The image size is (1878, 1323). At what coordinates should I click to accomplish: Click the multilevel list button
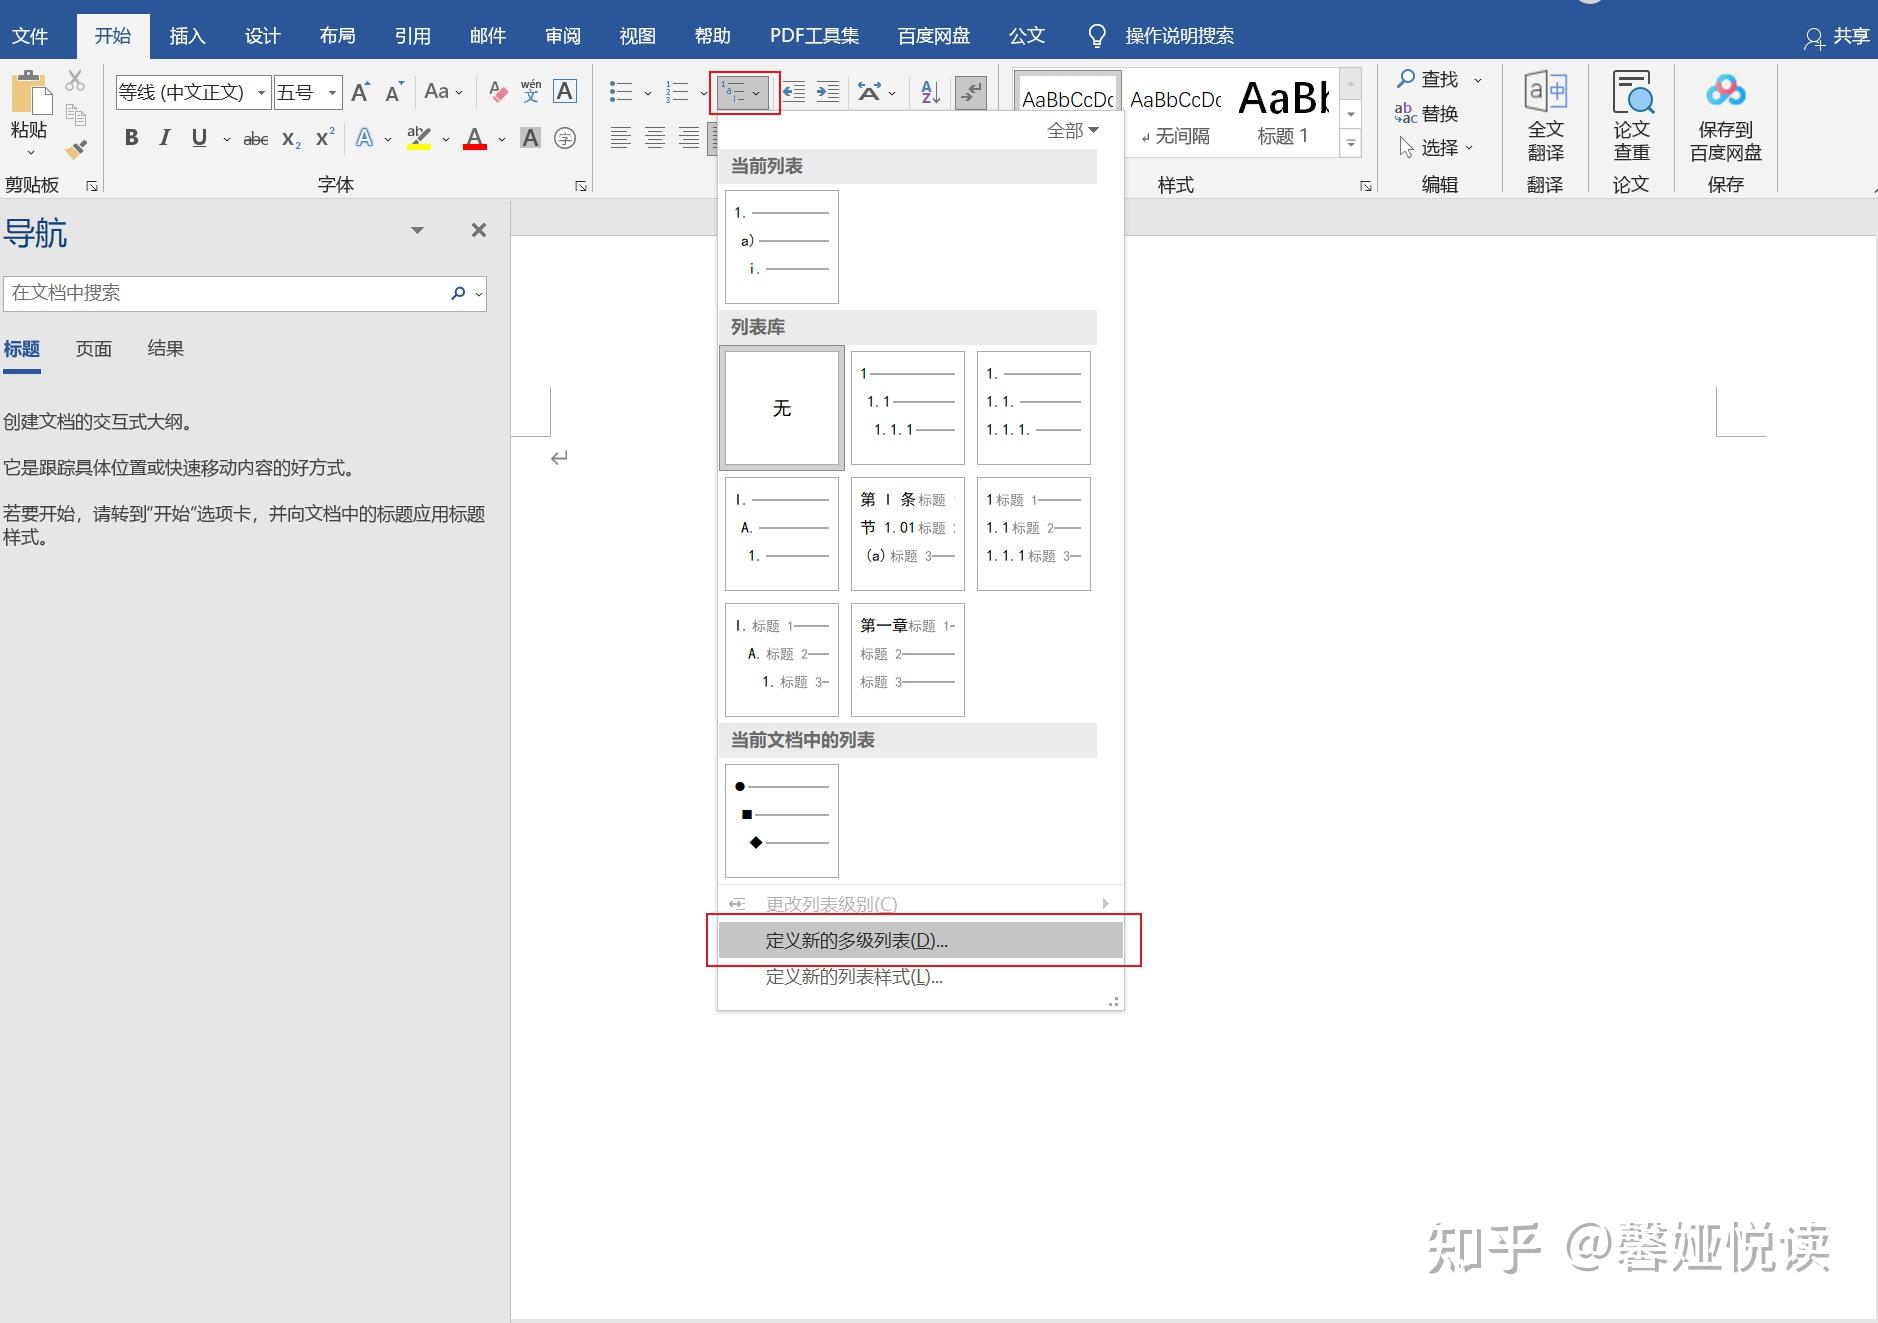(x=743, y=93)
